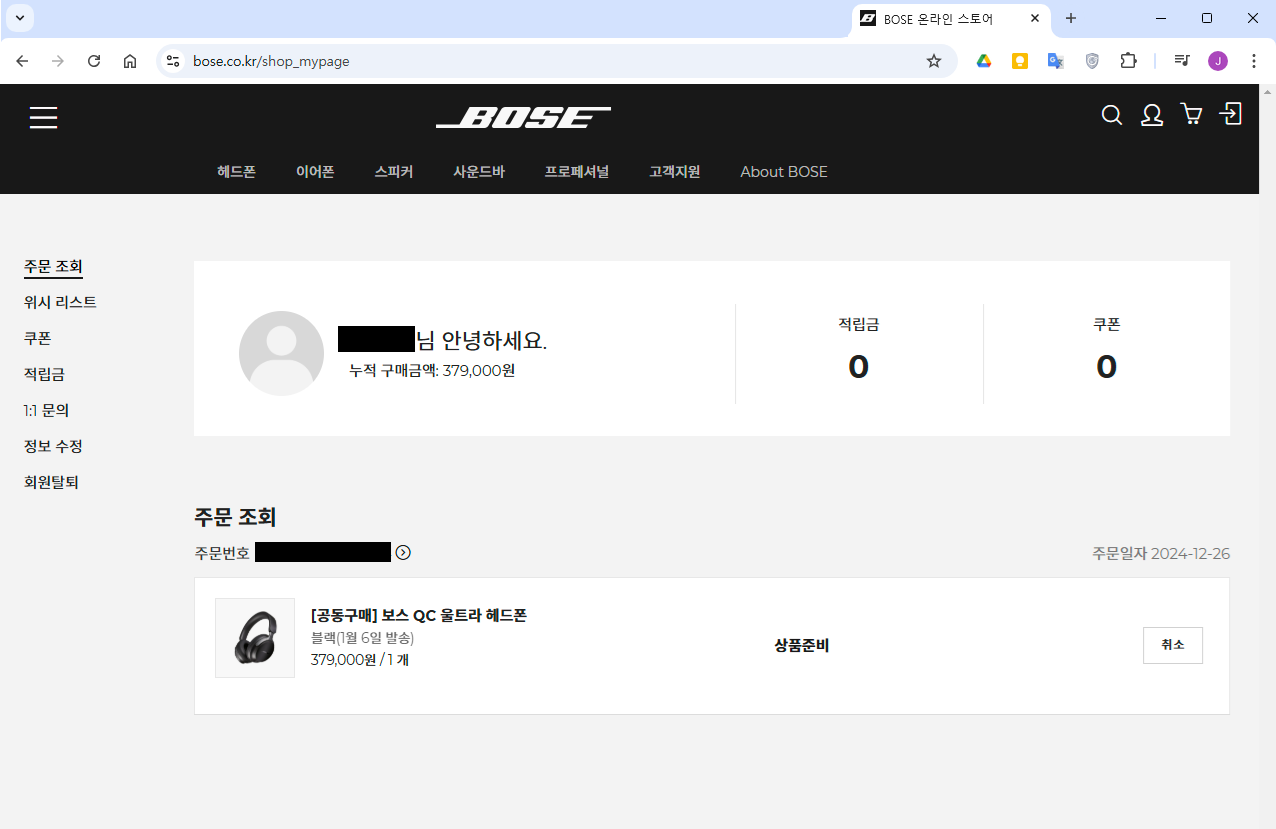Open the 프로페셔널 navigation menu
Image resolution: width=1276 pixels, height=829 pixels.
click(x=577, y=171)
